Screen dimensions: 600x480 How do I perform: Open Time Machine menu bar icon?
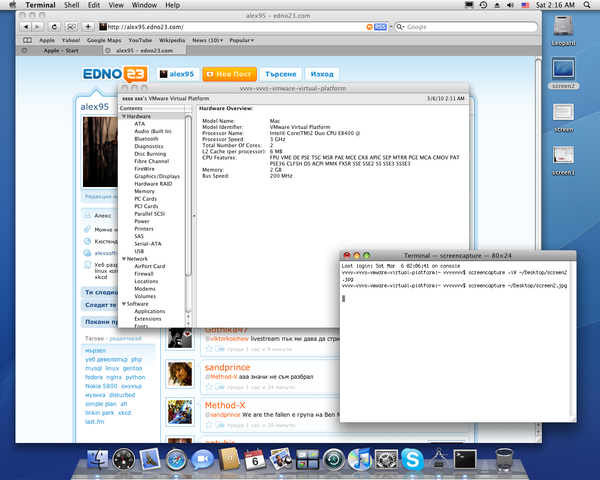tap(483, 5)
